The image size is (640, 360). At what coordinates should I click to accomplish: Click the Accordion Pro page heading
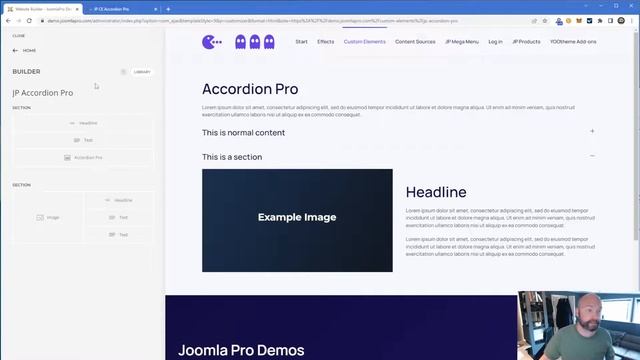[x=250, y=89]
